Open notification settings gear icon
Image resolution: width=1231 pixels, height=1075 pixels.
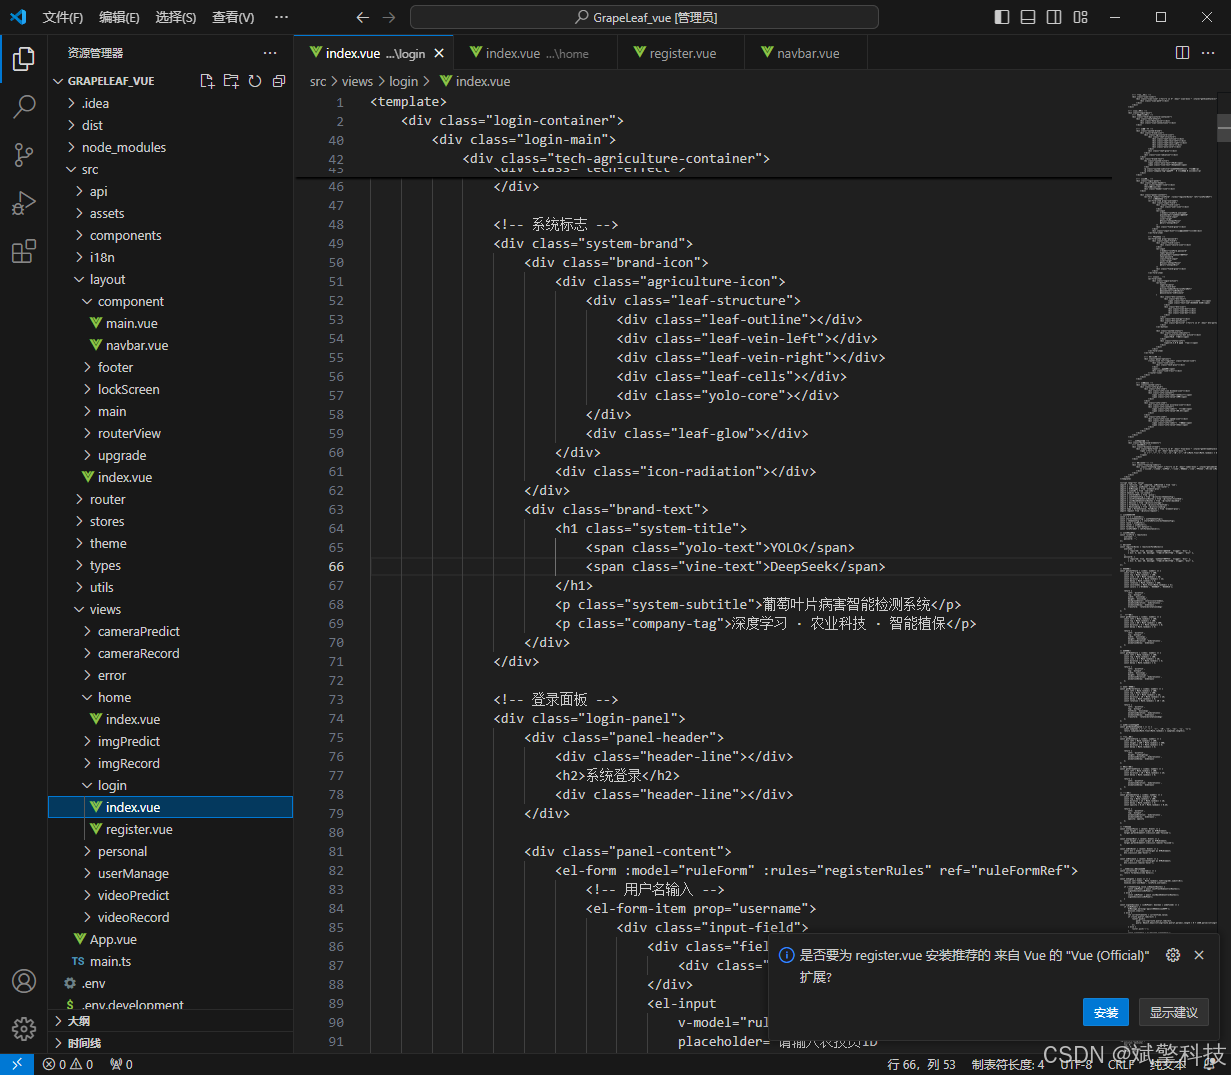coord(1173,955)
